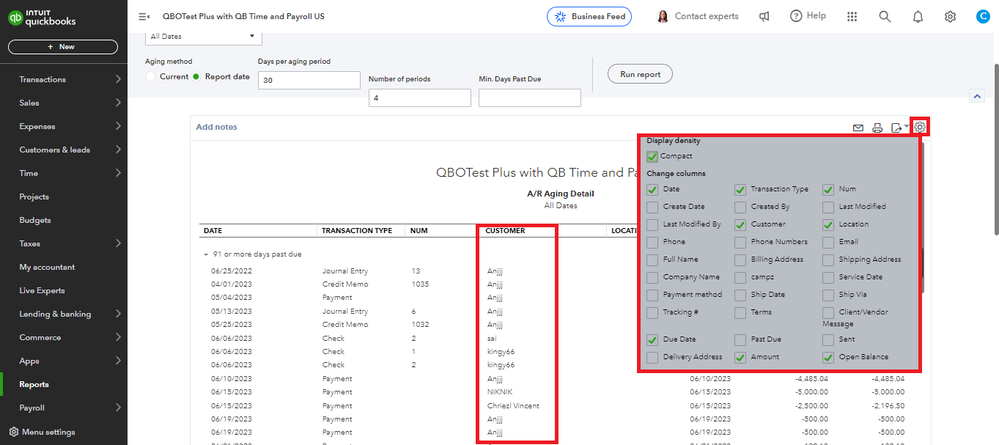Click the Number of periods field
The width and height of the screenshot is (999, 445).
[x=420, y=98]
